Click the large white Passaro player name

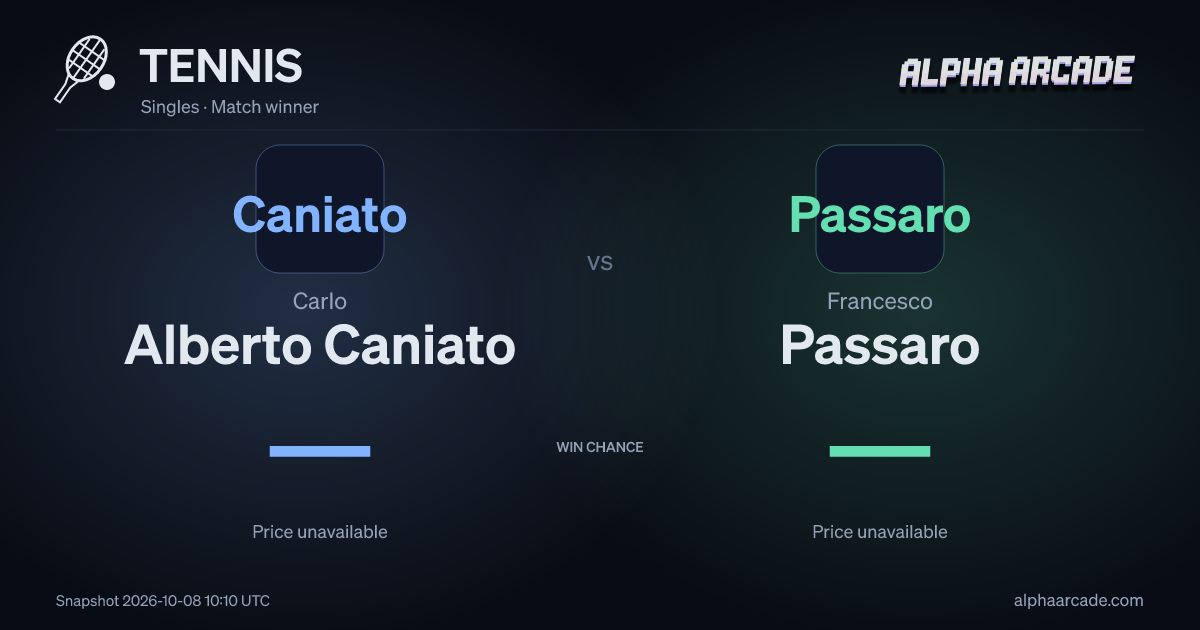(880, 346)
